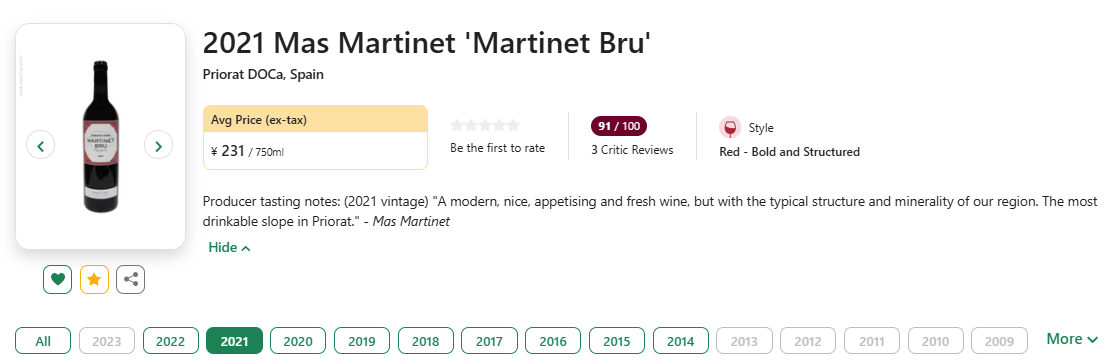Click the Avg Price (ex-tax) box
The image size is (1118, 364).
click(315, 137)
